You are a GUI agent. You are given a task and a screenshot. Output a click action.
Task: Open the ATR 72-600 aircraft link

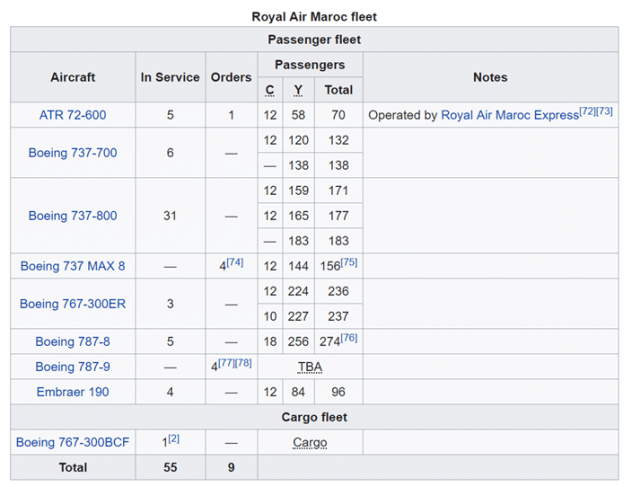click(73, 115)
